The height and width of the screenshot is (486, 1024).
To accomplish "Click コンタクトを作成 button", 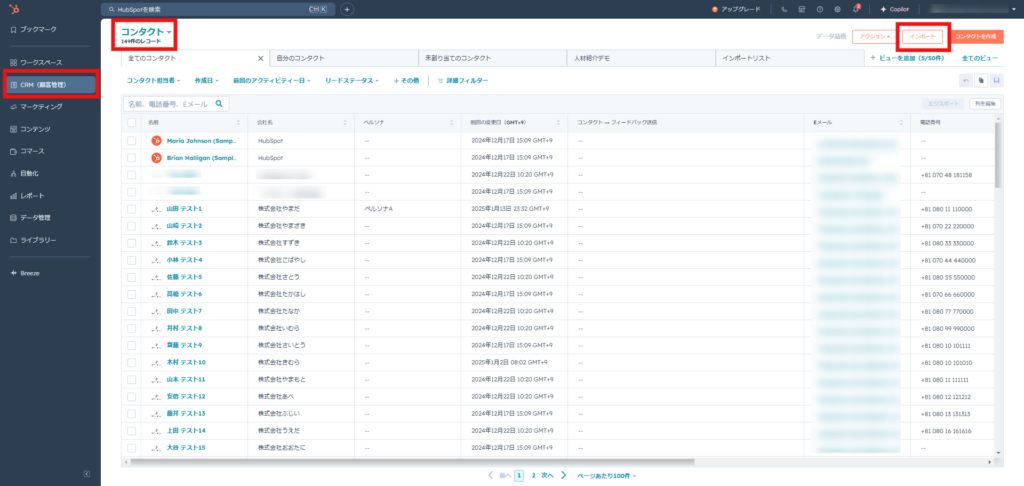I will 975,37.
